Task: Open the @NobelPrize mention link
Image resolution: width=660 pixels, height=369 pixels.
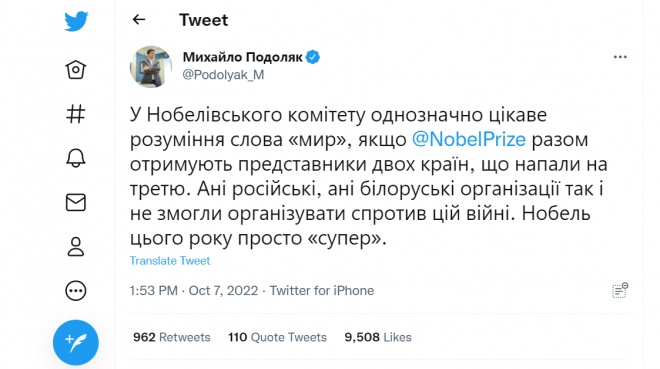Action: pos(468,139)
